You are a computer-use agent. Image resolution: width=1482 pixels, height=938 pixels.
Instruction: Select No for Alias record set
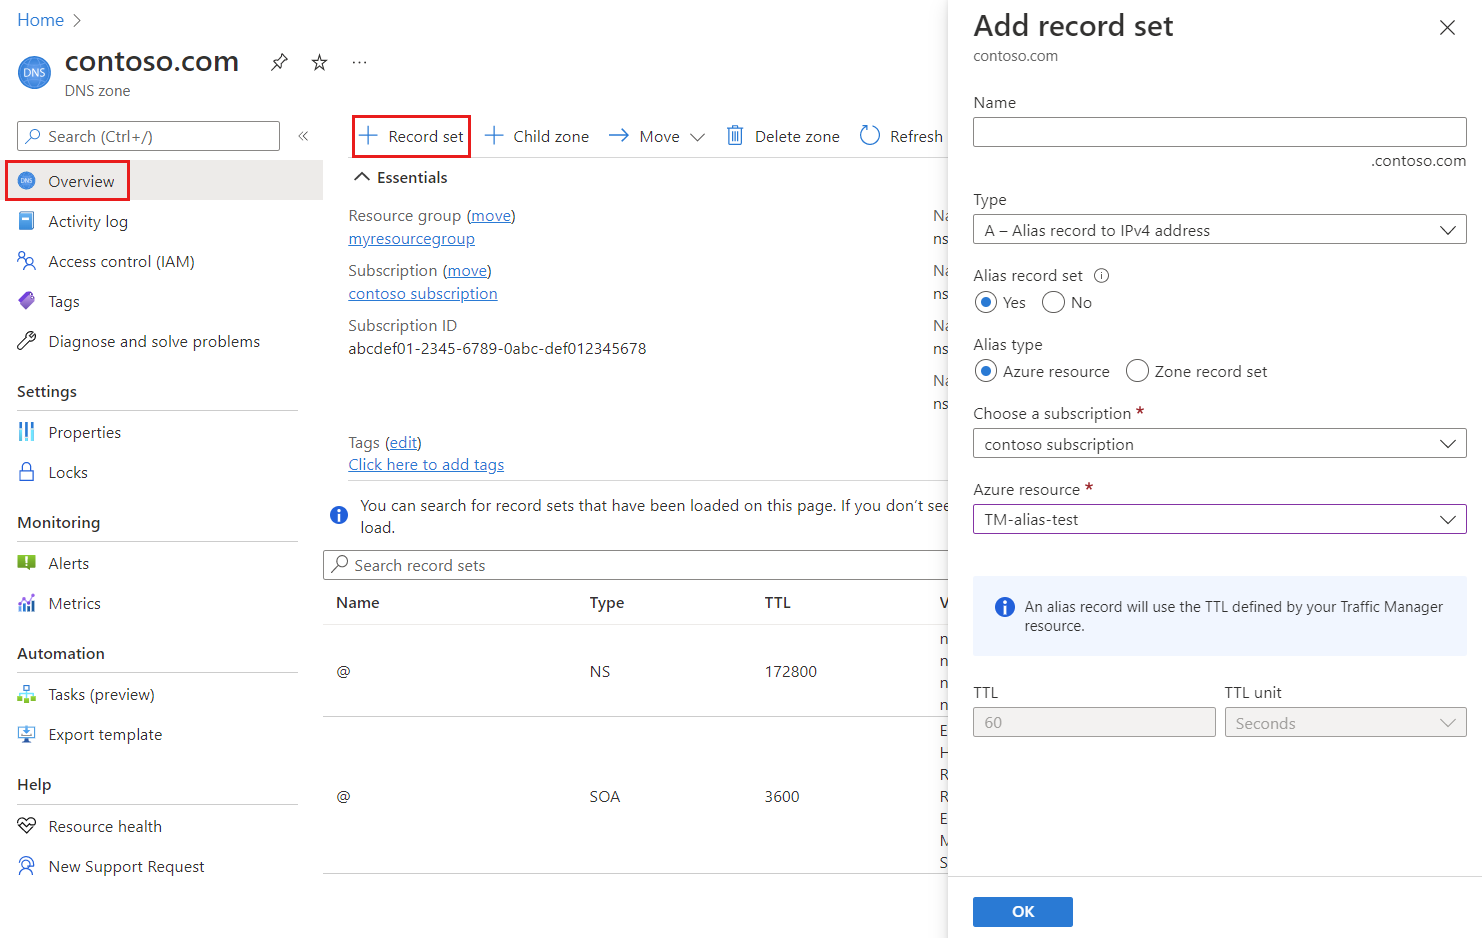pyautogui.click(x=1053, y=302)
